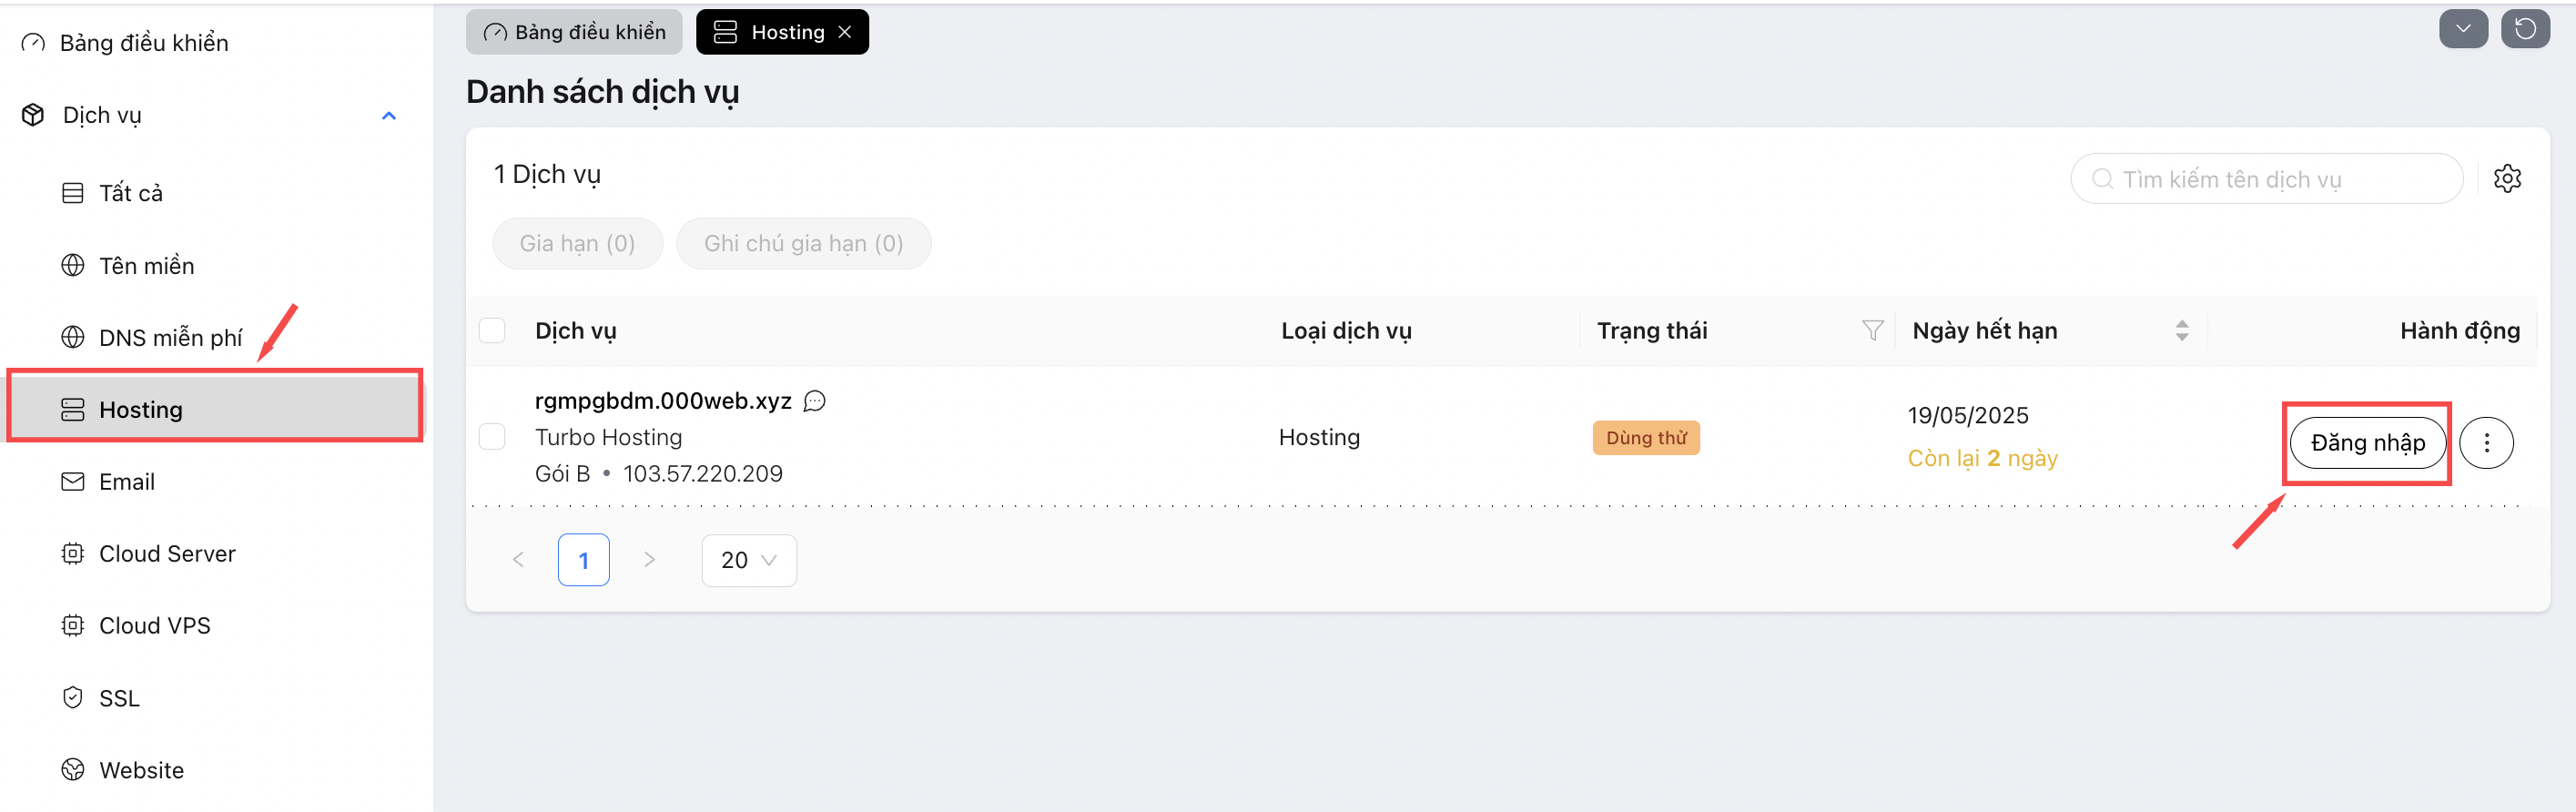
Task: Click the refresh icon at top right
Action: (x=2524, y=29)
